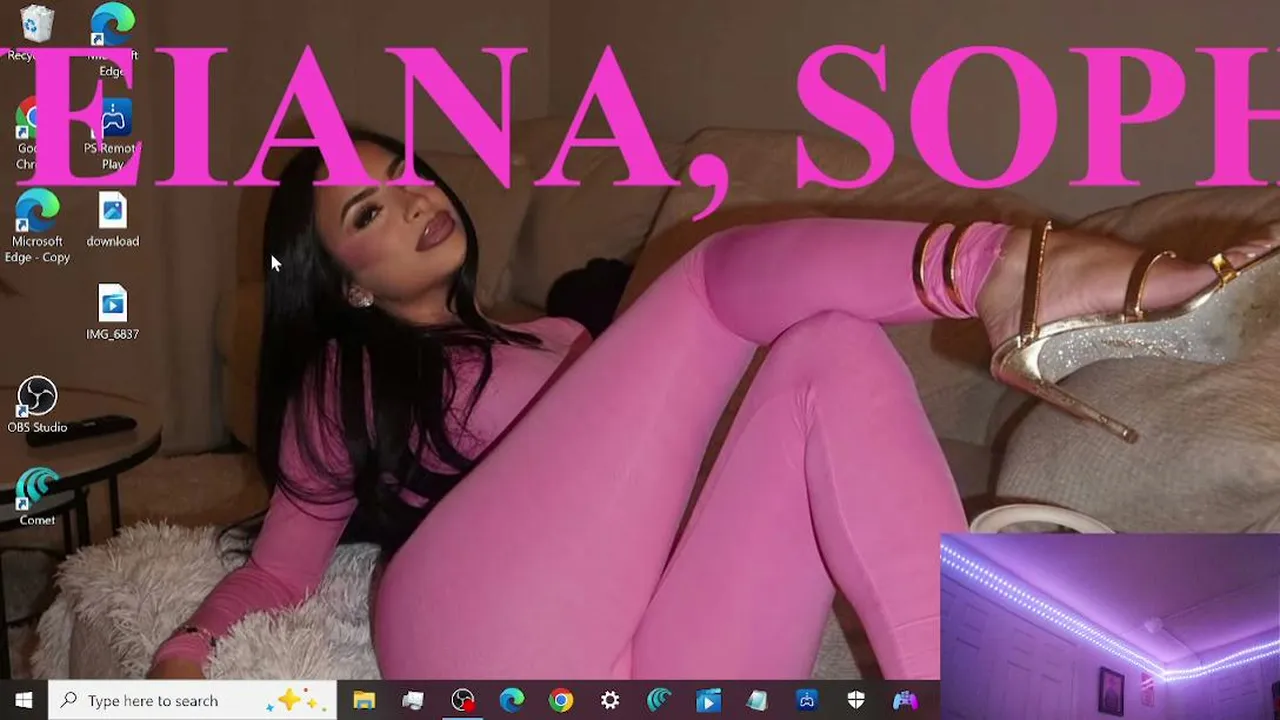Select the IMG_6837 video file icon

112,313
